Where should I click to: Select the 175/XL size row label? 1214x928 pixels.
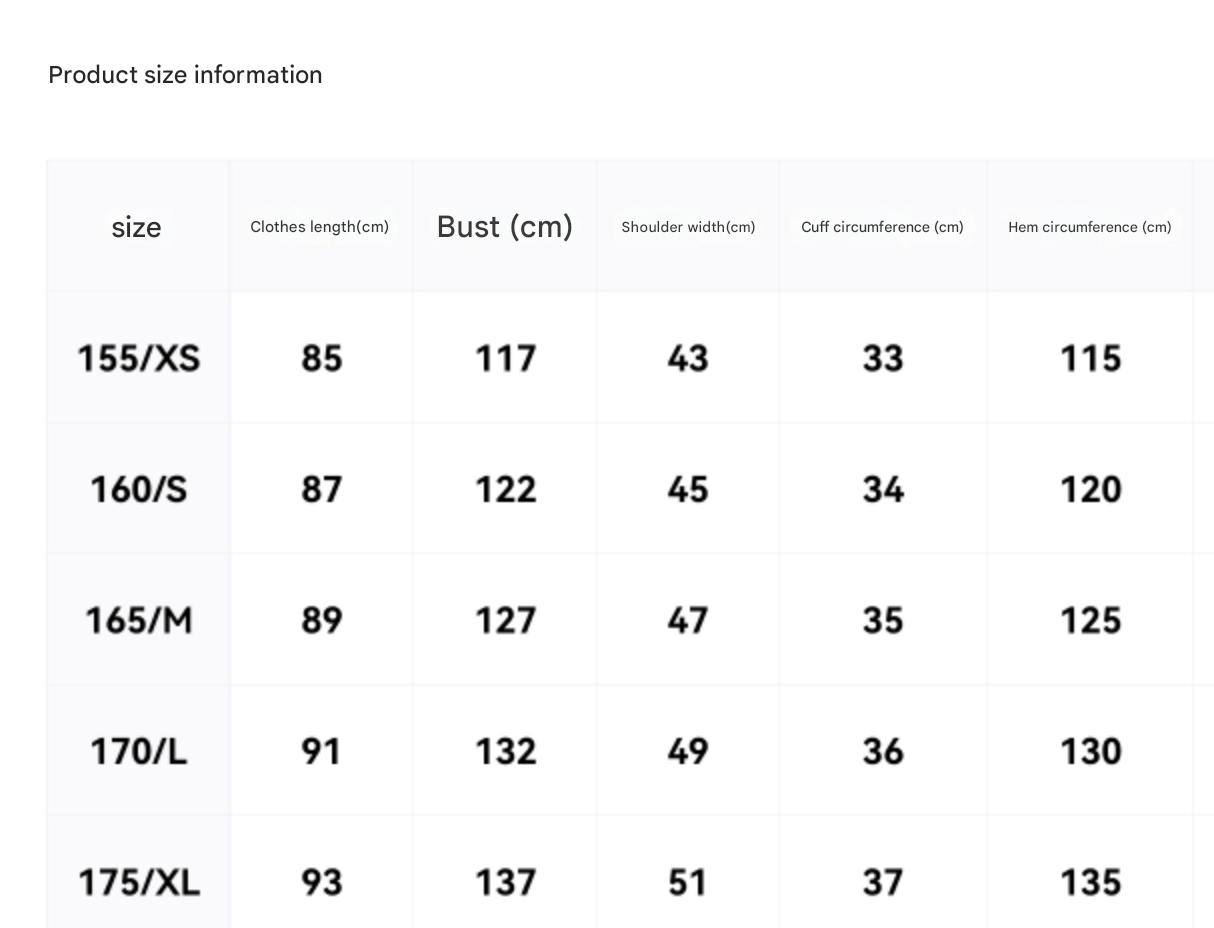pos(139,882)
